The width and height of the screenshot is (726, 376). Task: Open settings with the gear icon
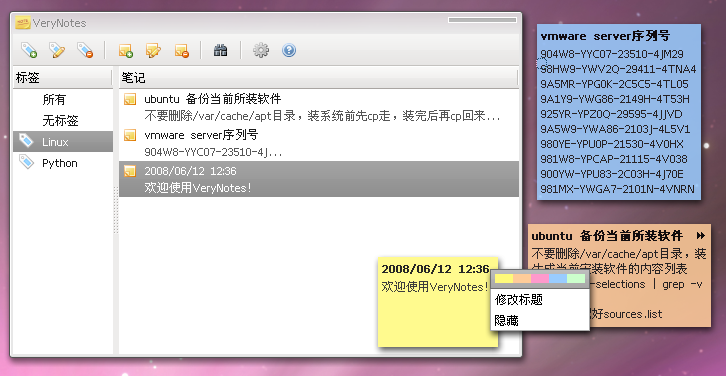tap(261, 50)
